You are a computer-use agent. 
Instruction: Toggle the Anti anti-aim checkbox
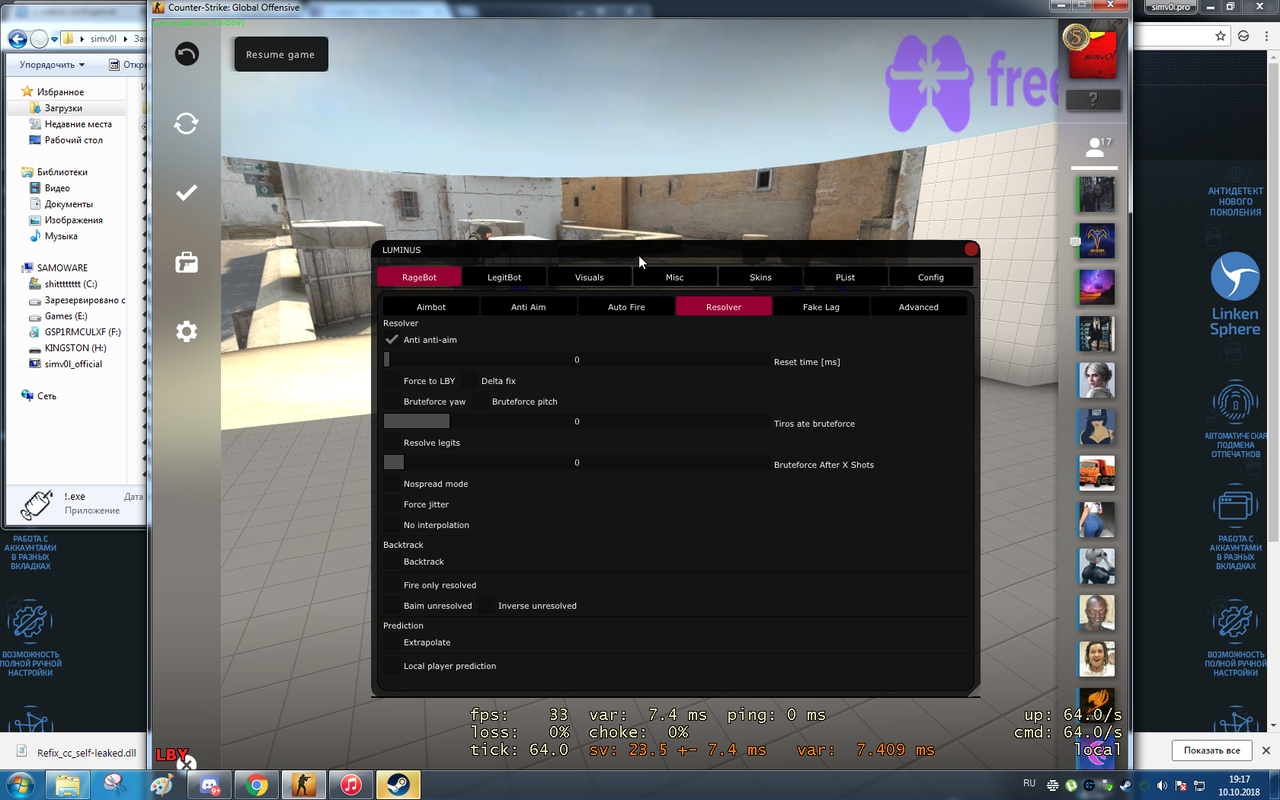pyautogui.click(x=392, y=340)
